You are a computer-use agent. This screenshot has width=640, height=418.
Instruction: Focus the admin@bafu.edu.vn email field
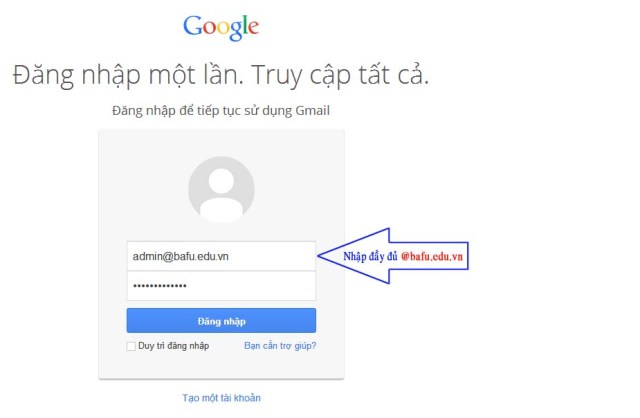point(221,256)
